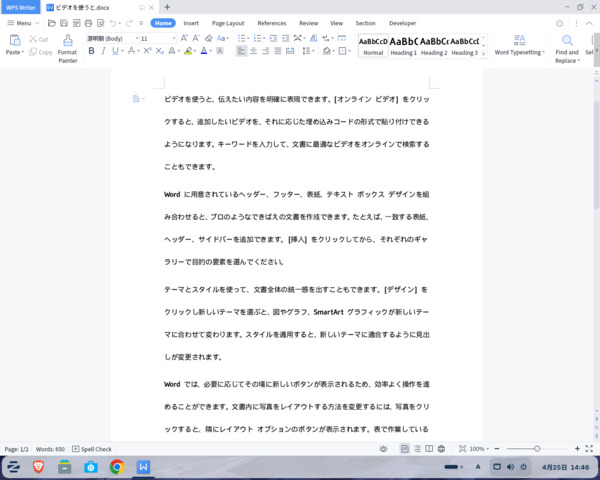Open file with the folder icon

pos(52,23)
